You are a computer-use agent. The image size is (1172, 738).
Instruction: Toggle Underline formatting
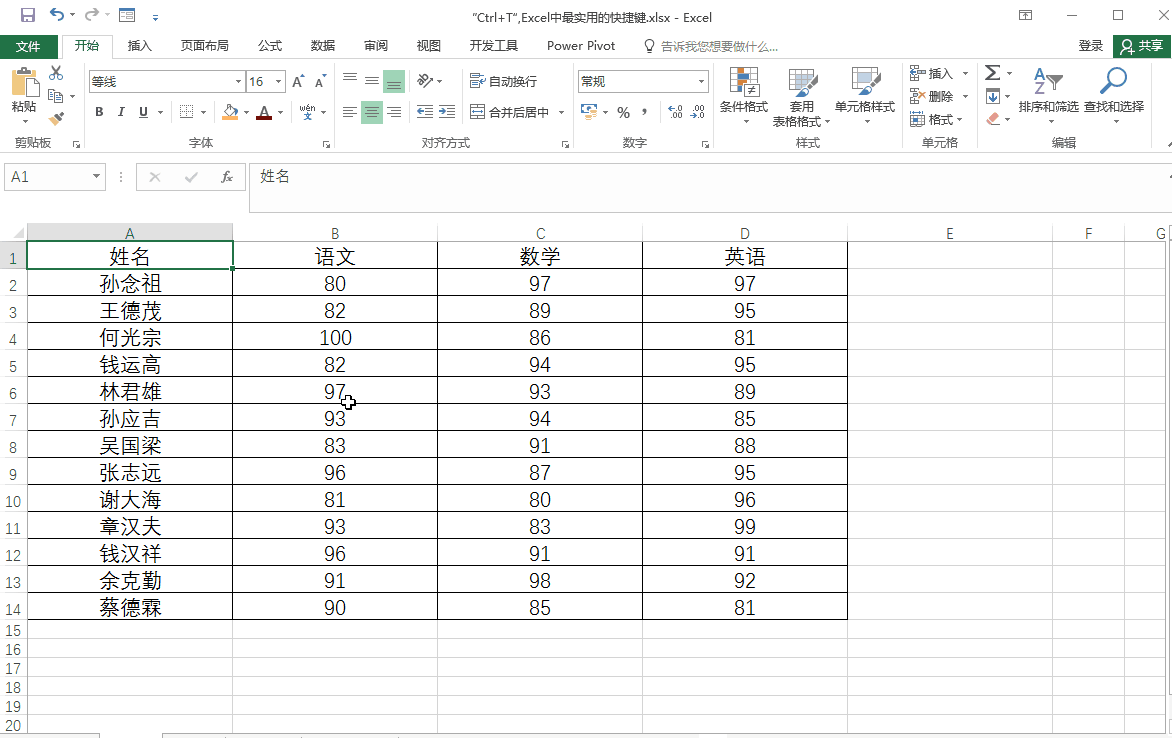point(144,112)
